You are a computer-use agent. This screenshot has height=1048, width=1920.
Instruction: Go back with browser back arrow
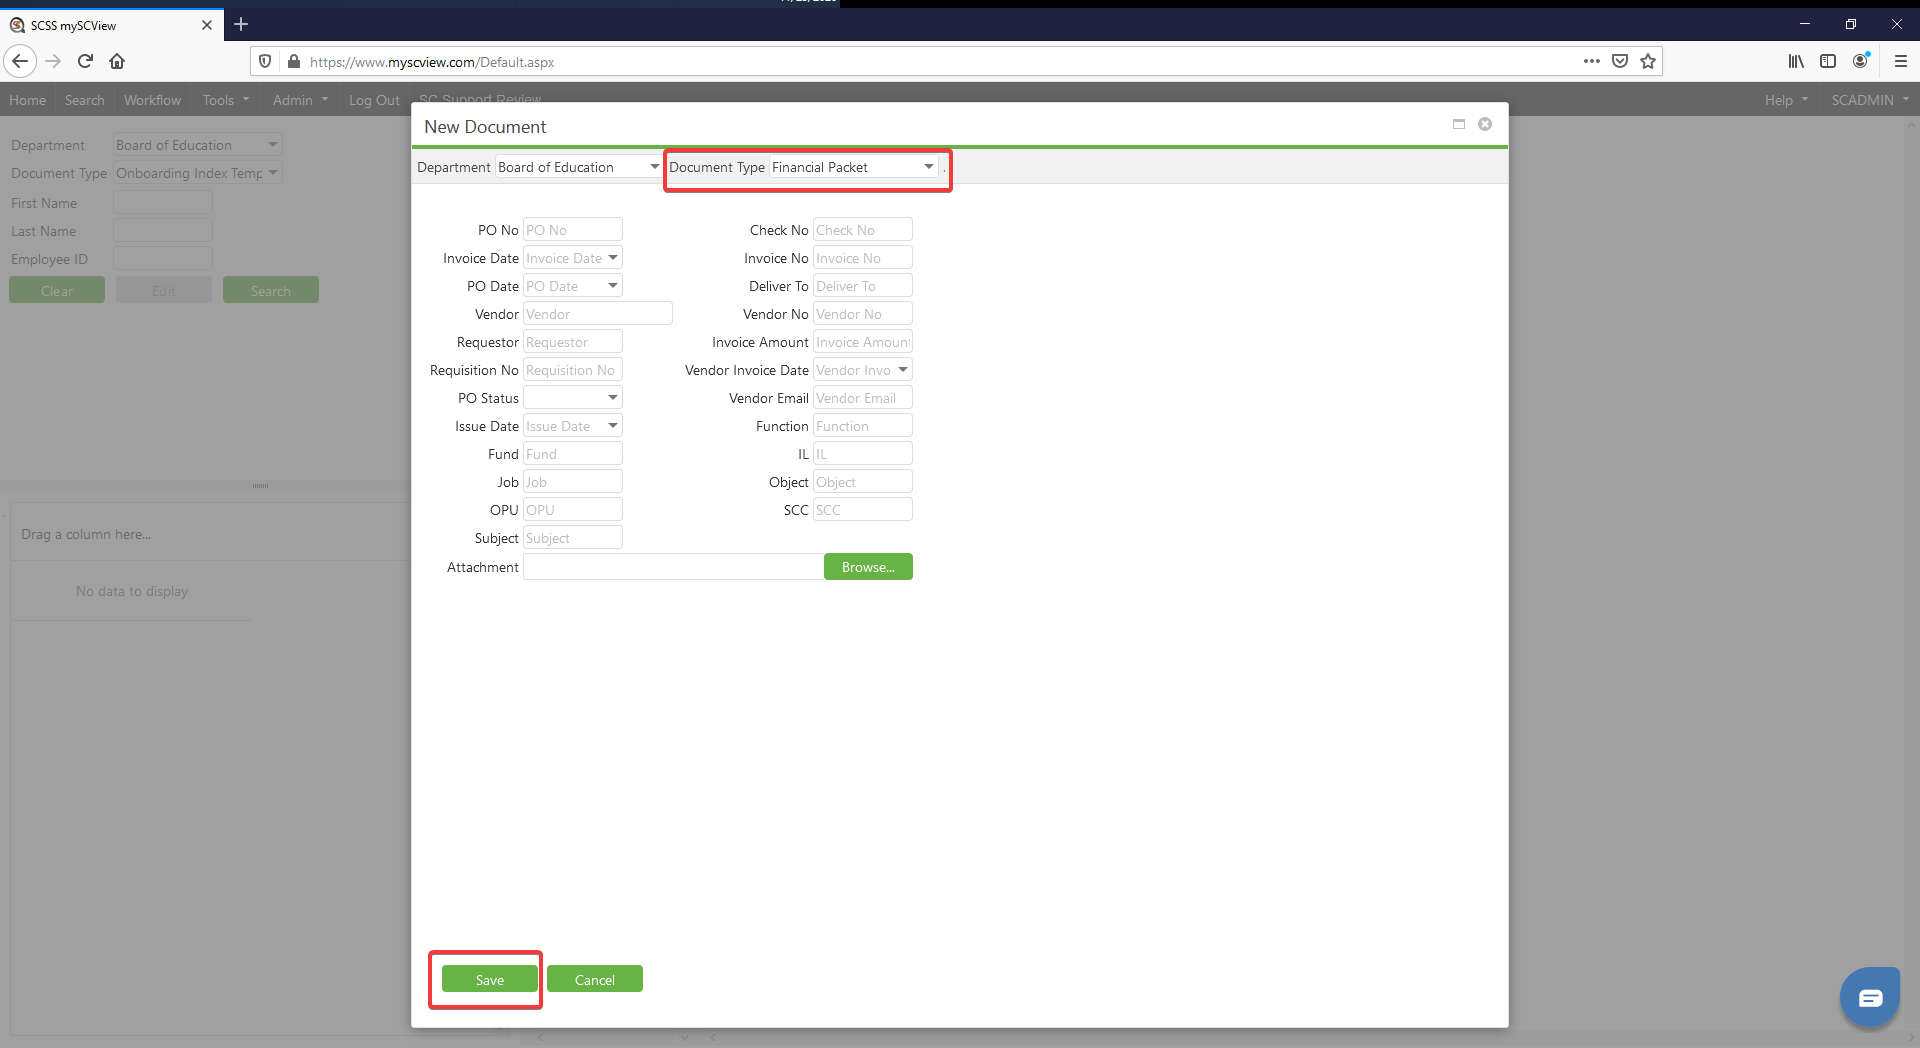[20, 61]
